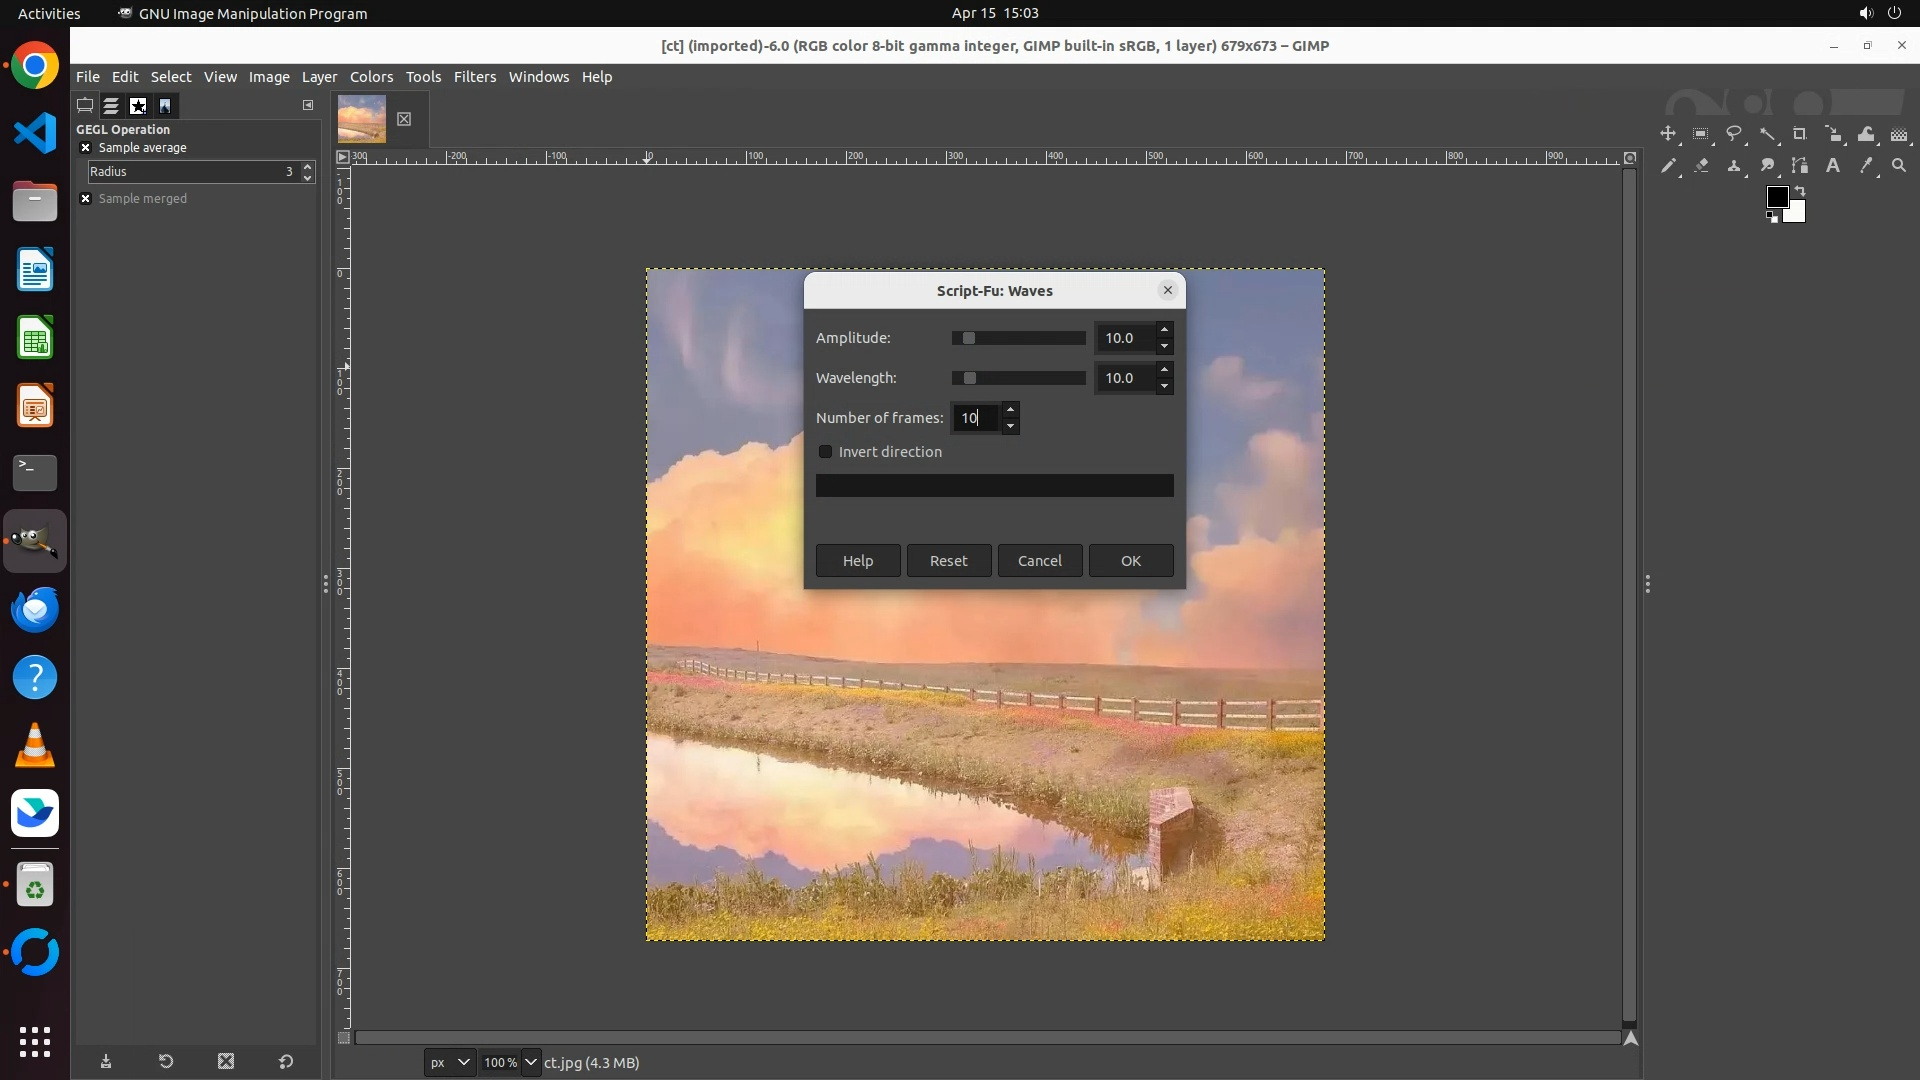Screen dimensions: 1920x1080
Task: Select the Crop tool
Action: (1800, 134)
